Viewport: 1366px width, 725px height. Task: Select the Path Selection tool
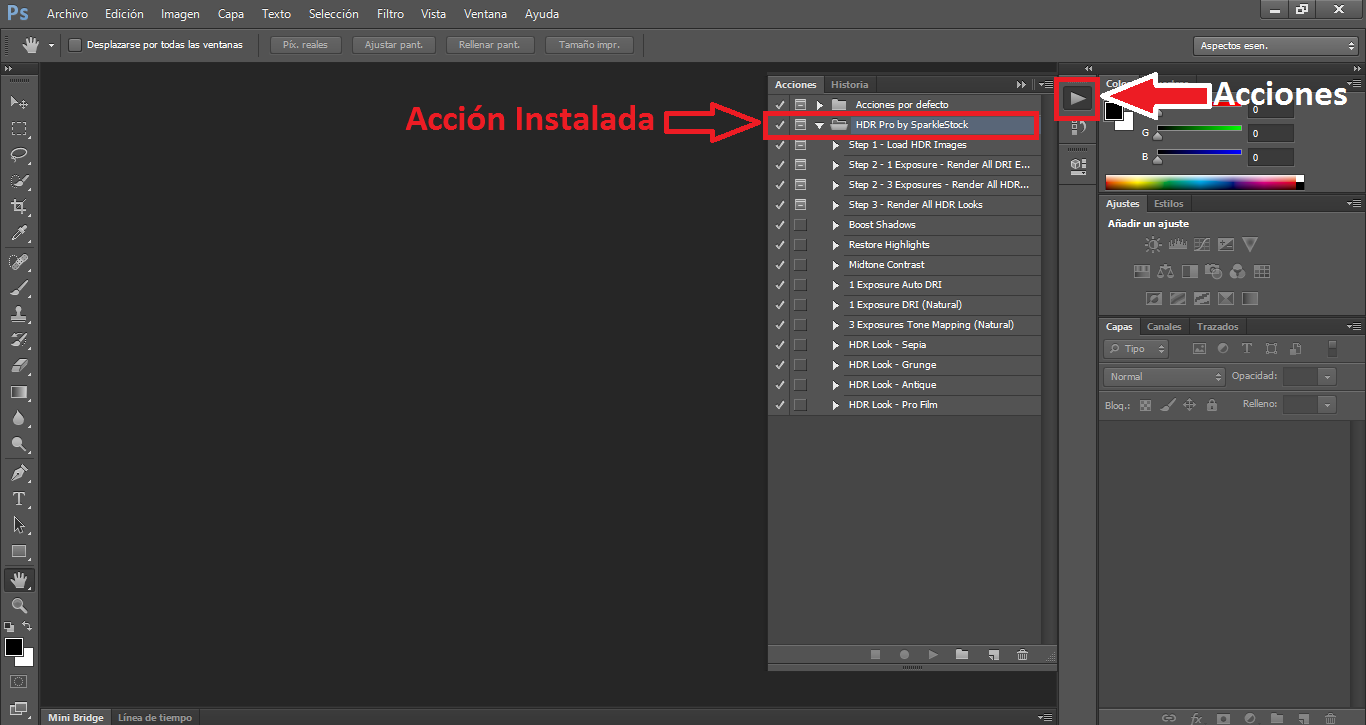[19, 524]
